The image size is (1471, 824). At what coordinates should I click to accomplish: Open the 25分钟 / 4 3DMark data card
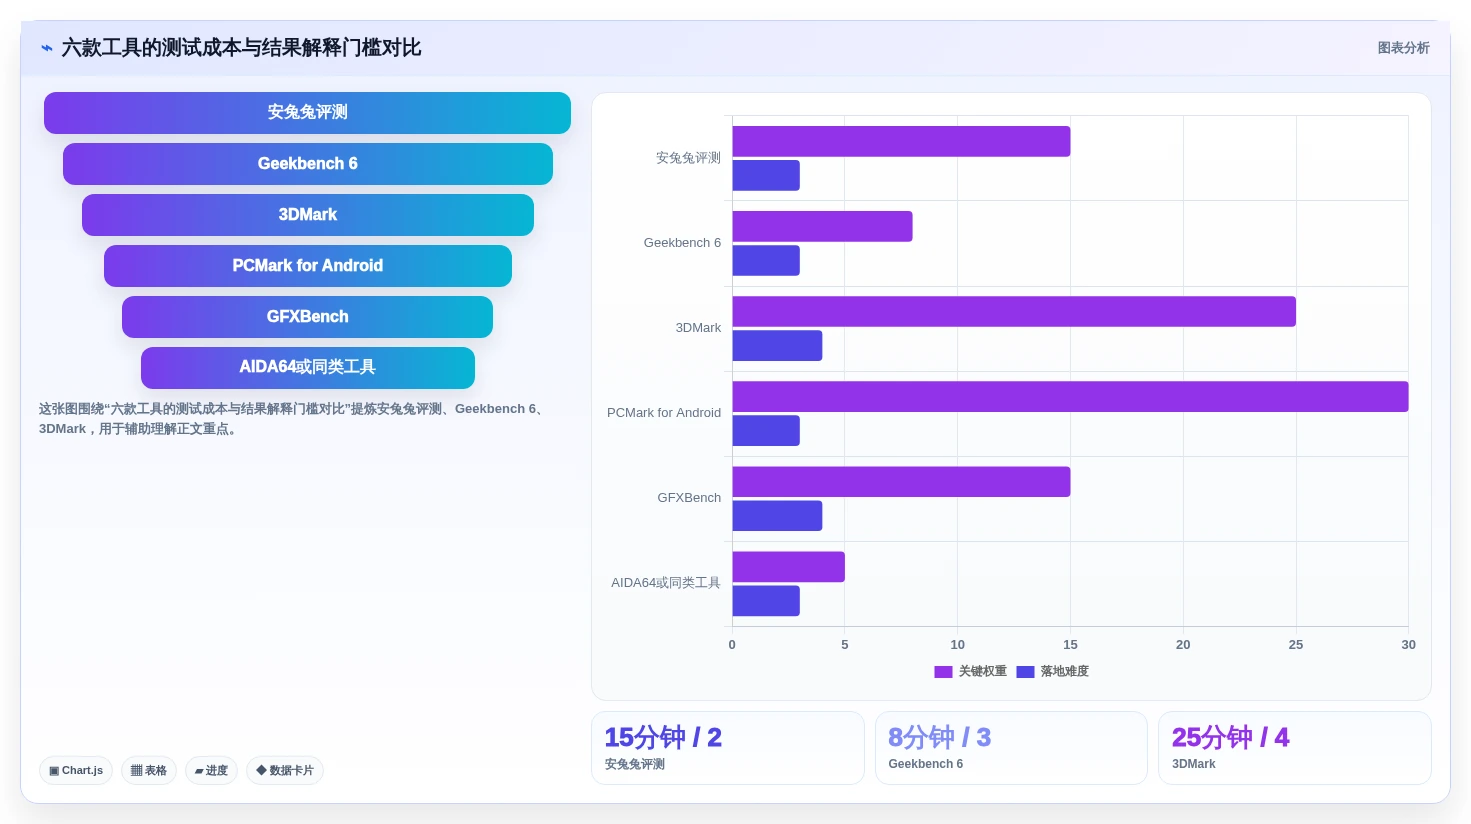(x=1294, y=748)
